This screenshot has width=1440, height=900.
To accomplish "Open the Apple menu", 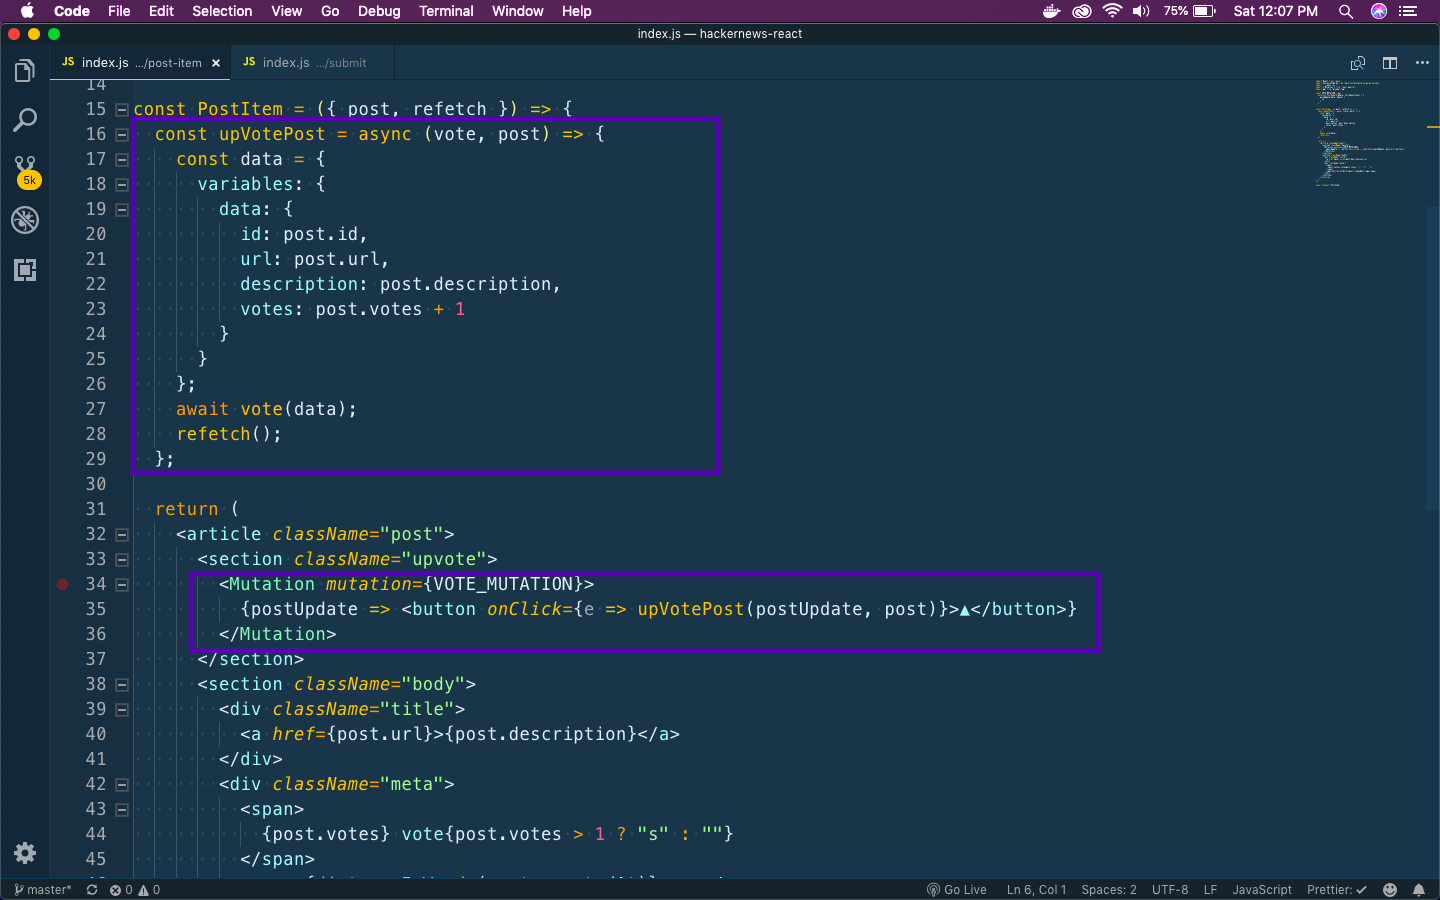I will click(28, 11).
